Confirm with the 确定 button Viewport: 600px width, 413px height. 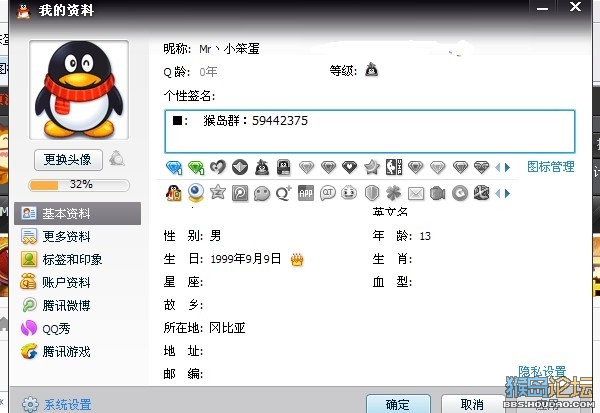(x=398, y=404)
